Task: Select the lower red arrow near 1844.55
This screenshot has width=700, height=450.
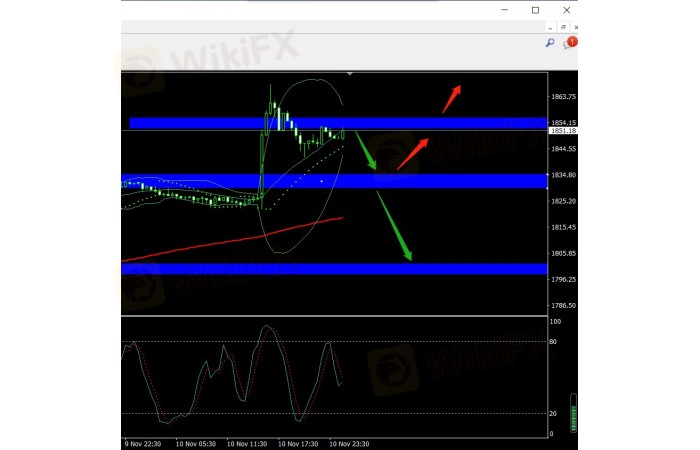Action: [412, 154]
